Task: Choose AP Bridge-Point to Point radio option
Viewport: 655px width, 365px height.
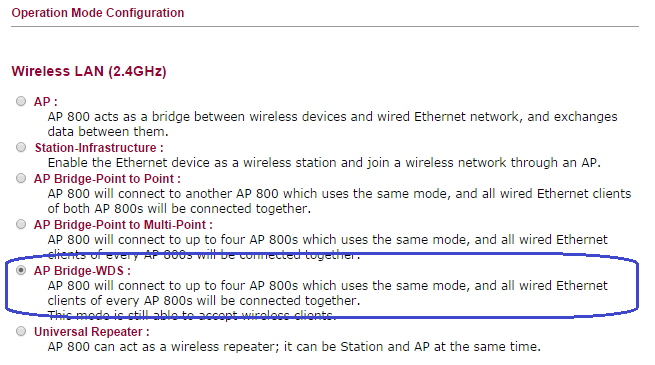Action: pos(21,178)
